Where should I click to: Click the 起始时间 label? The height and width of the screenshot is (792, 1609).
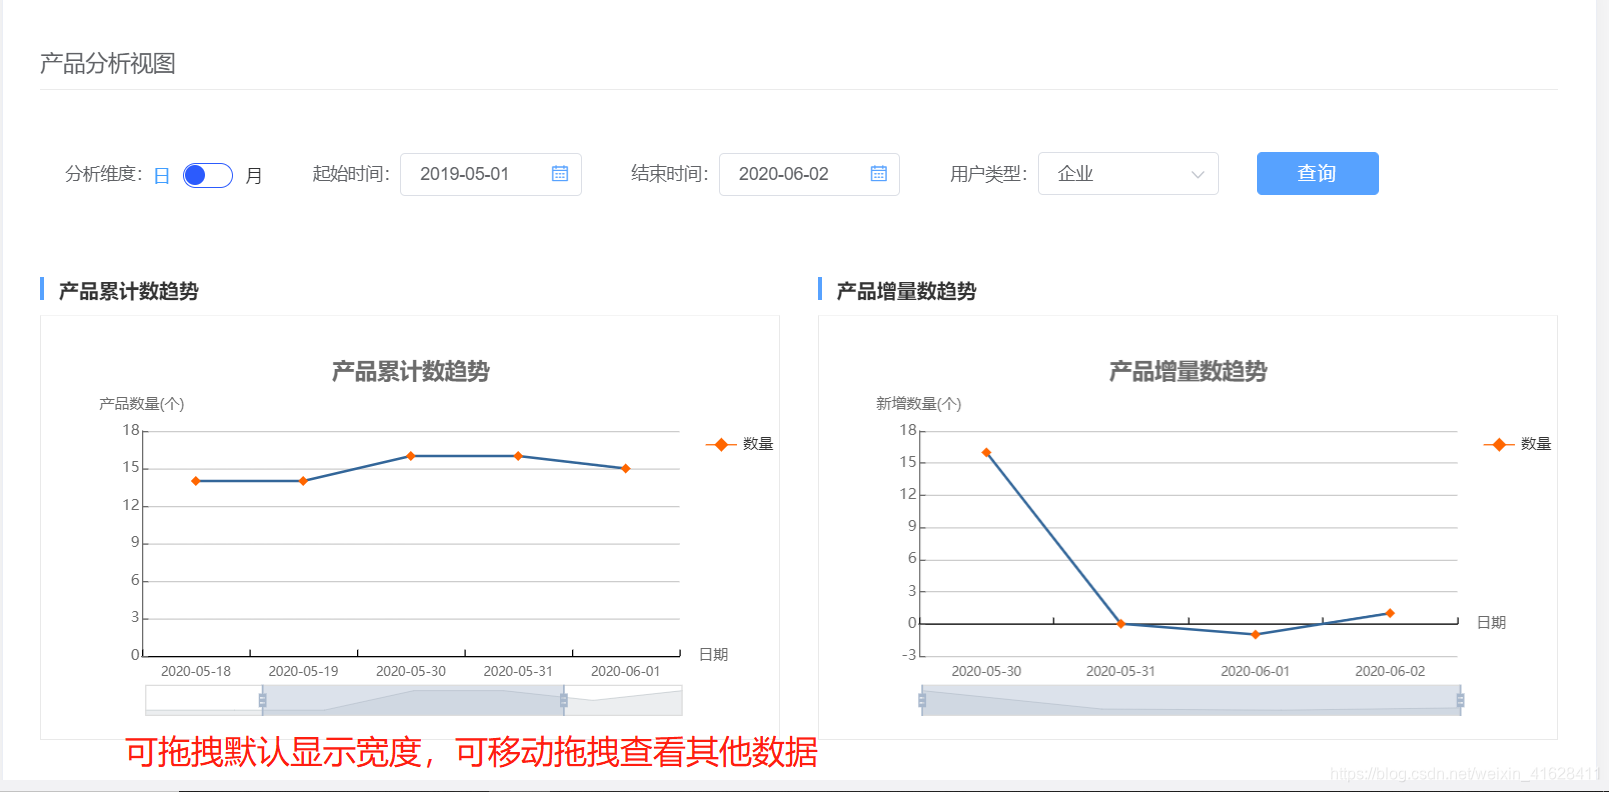point(350,174)
